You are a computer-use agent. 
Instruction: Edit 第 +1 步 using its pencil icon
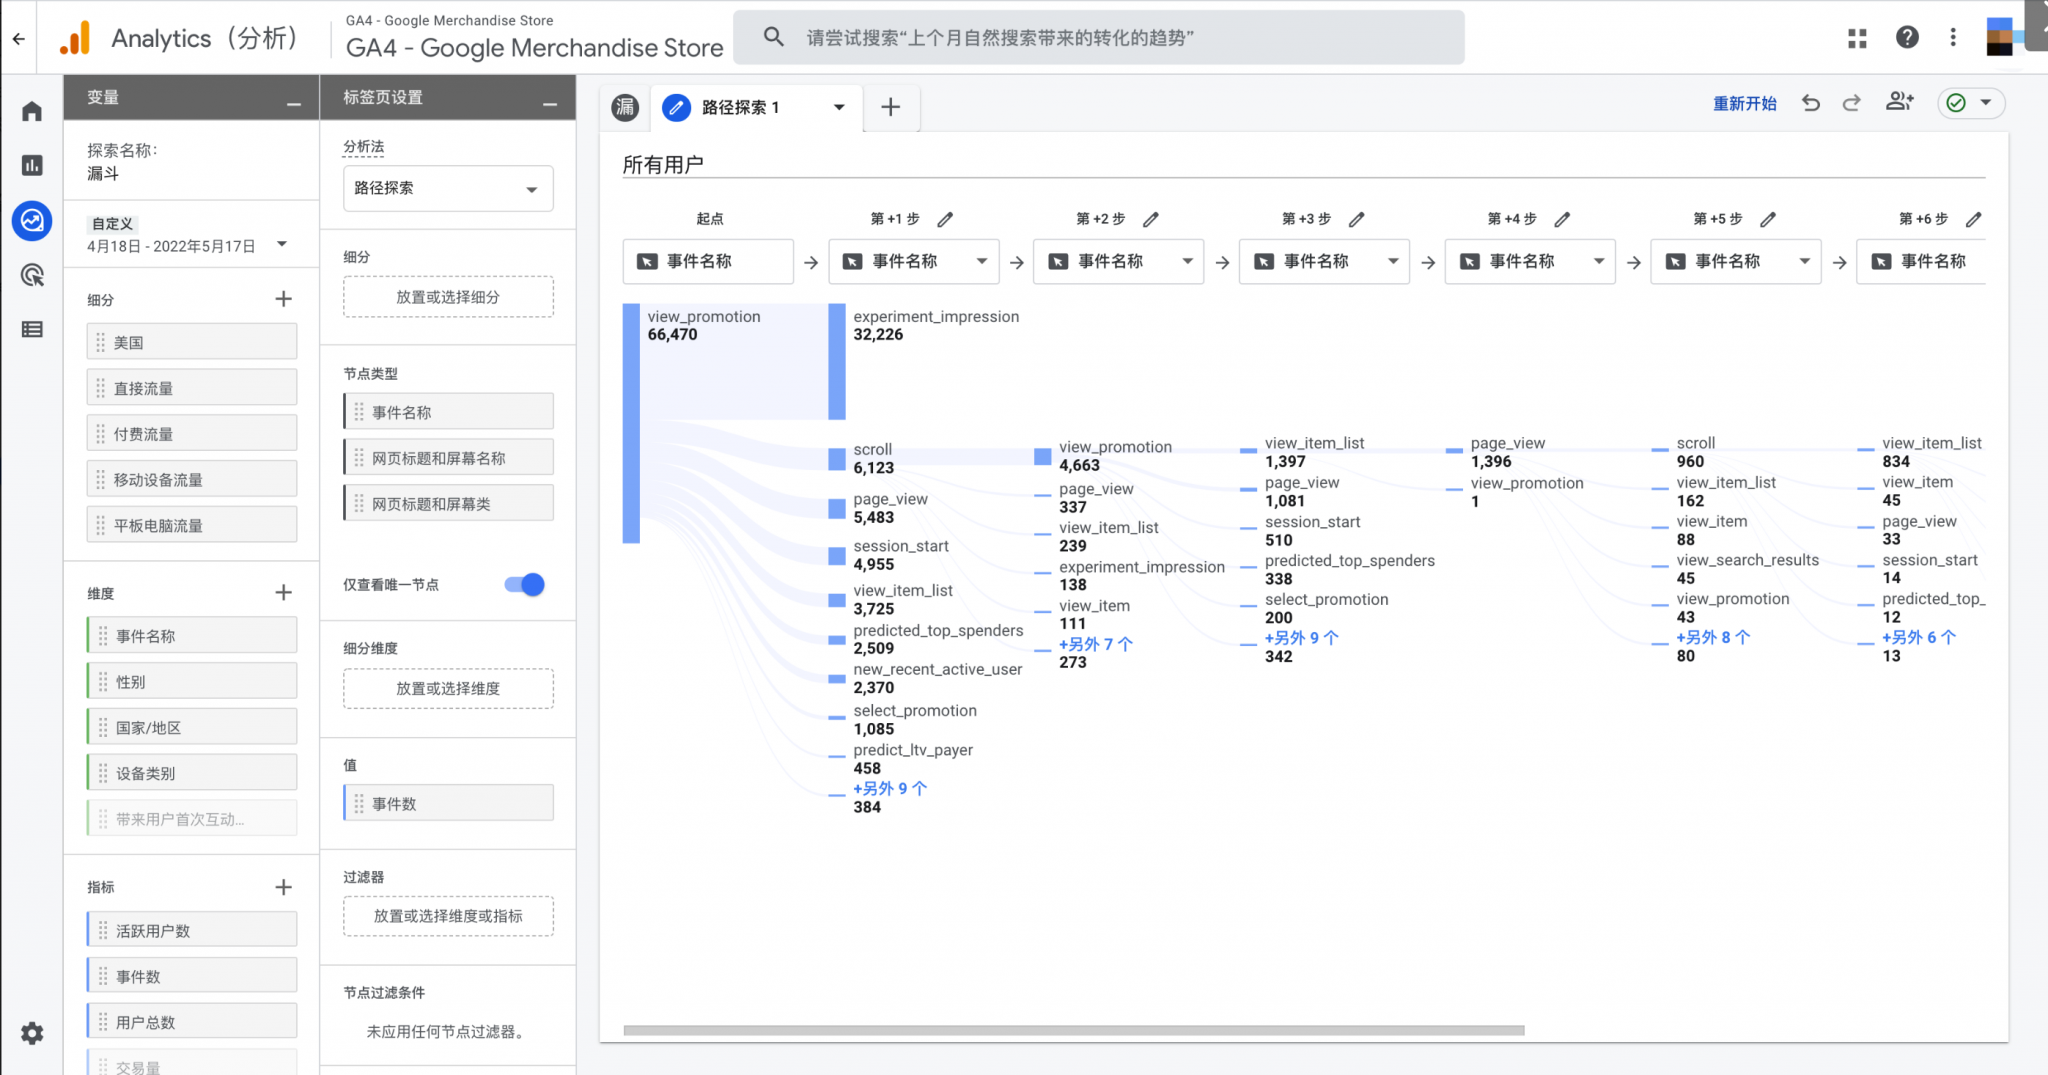(x=946, y=218)
